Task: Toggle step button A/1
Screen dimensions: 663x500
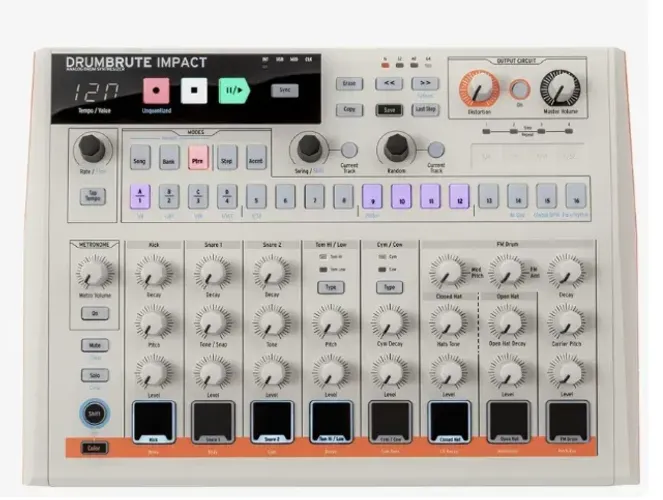Action: tap(140, 197)
